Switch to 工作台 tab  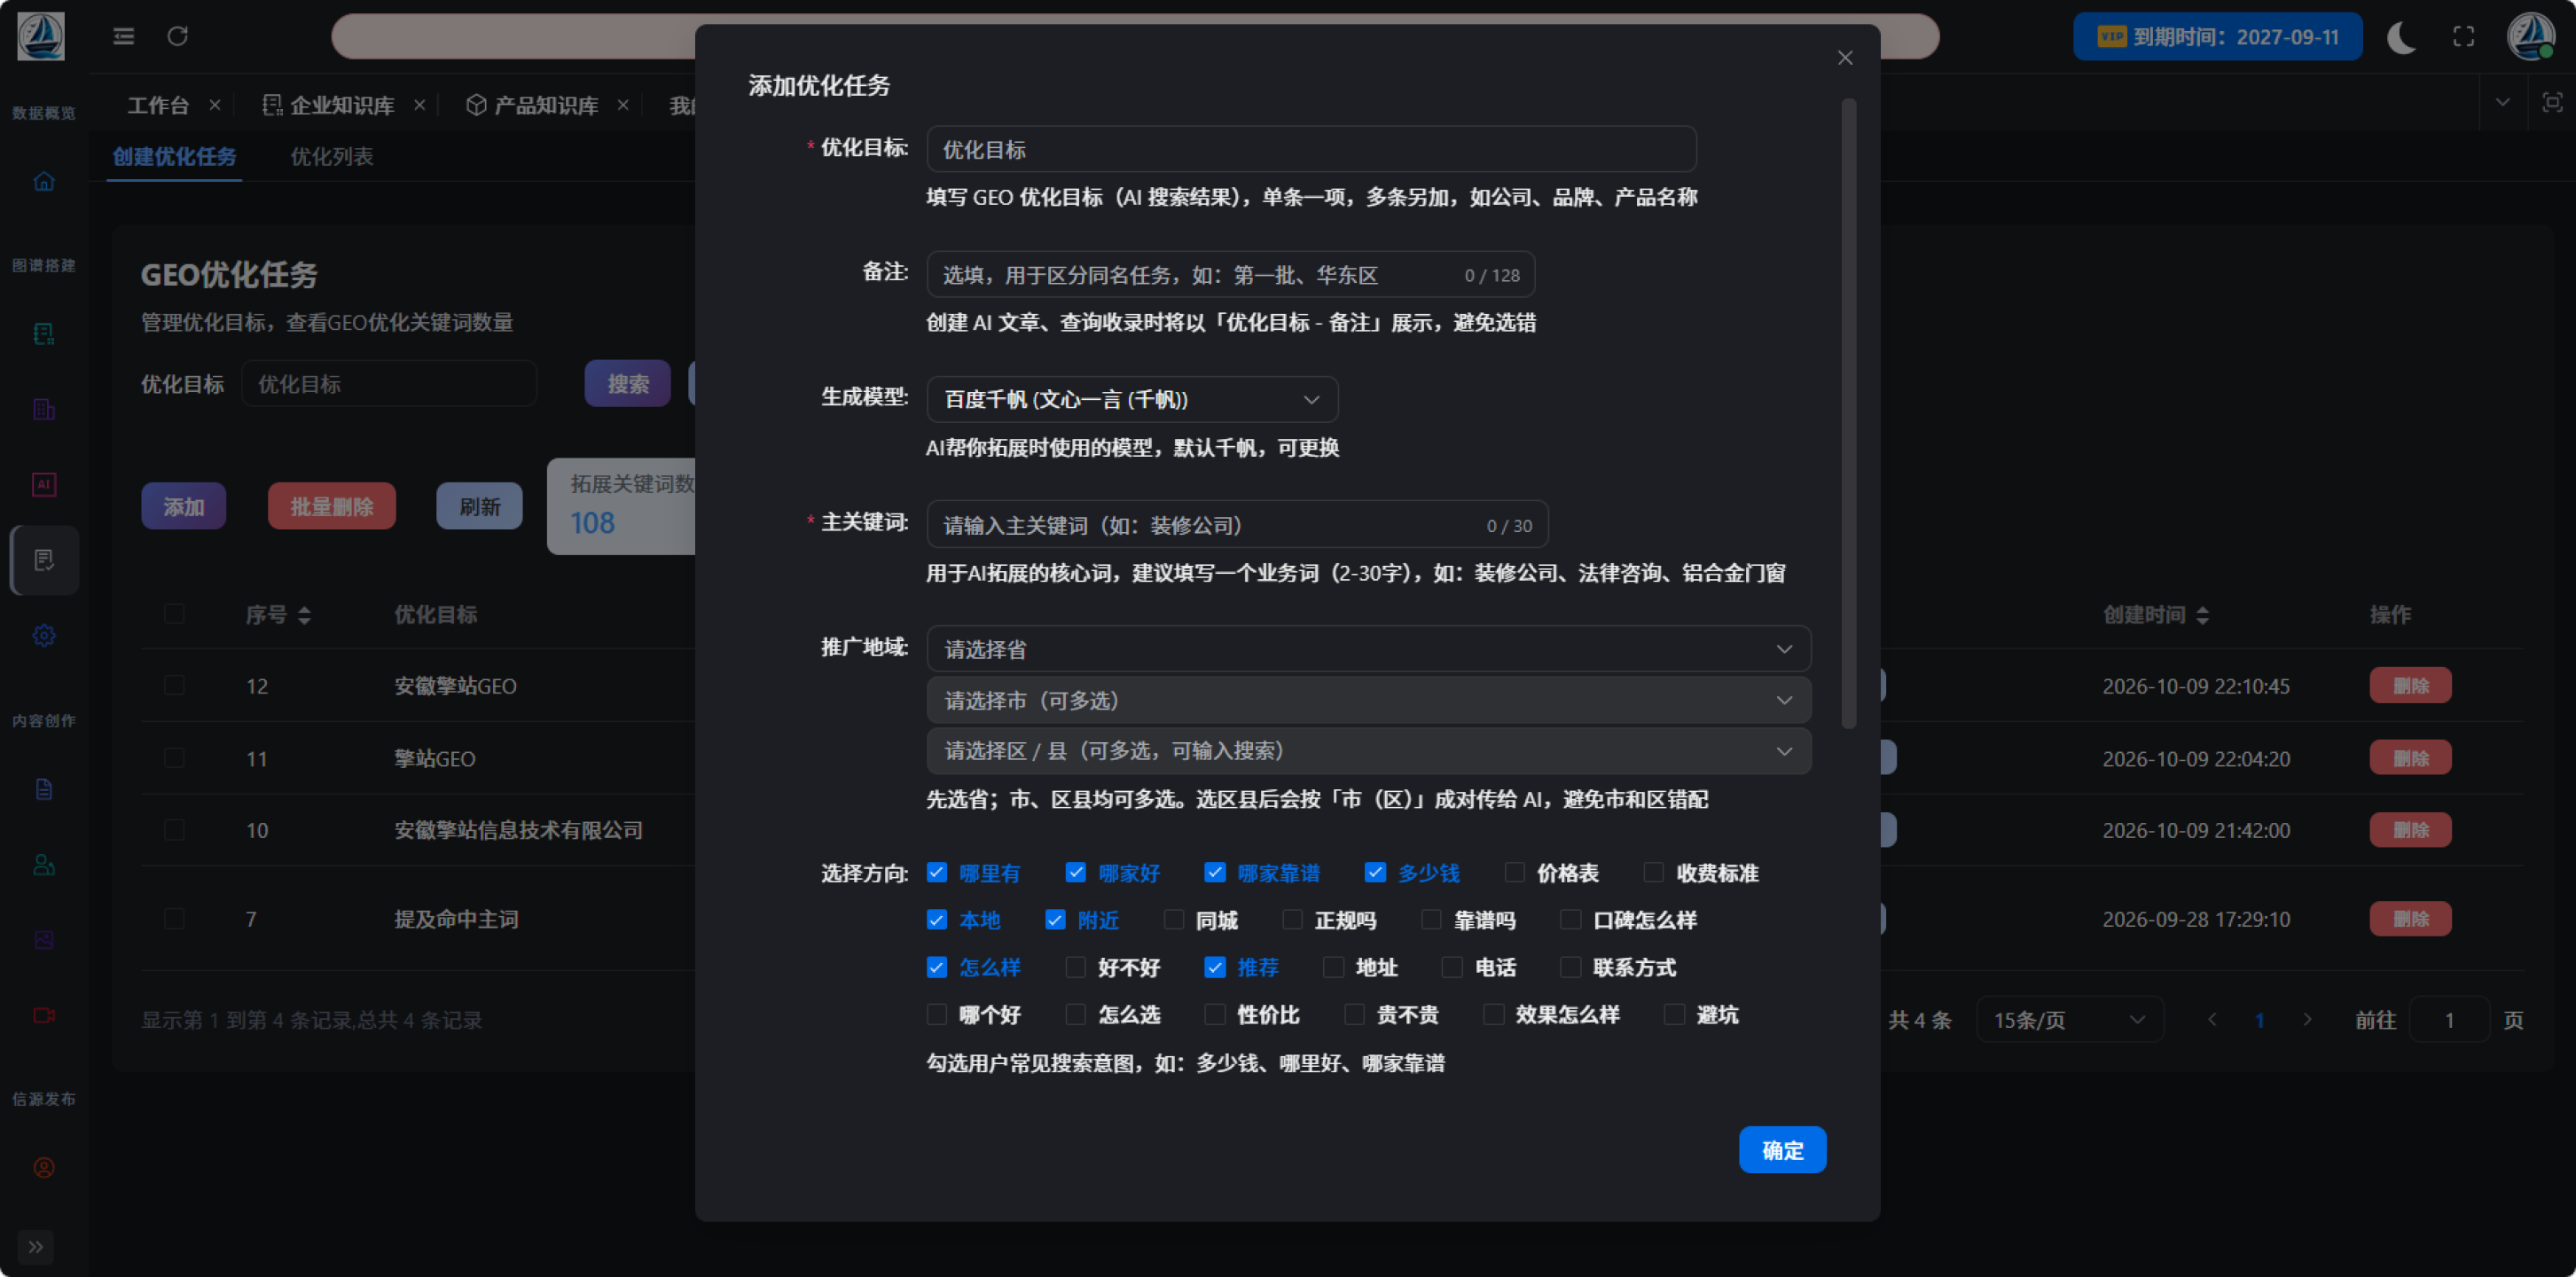158,105
